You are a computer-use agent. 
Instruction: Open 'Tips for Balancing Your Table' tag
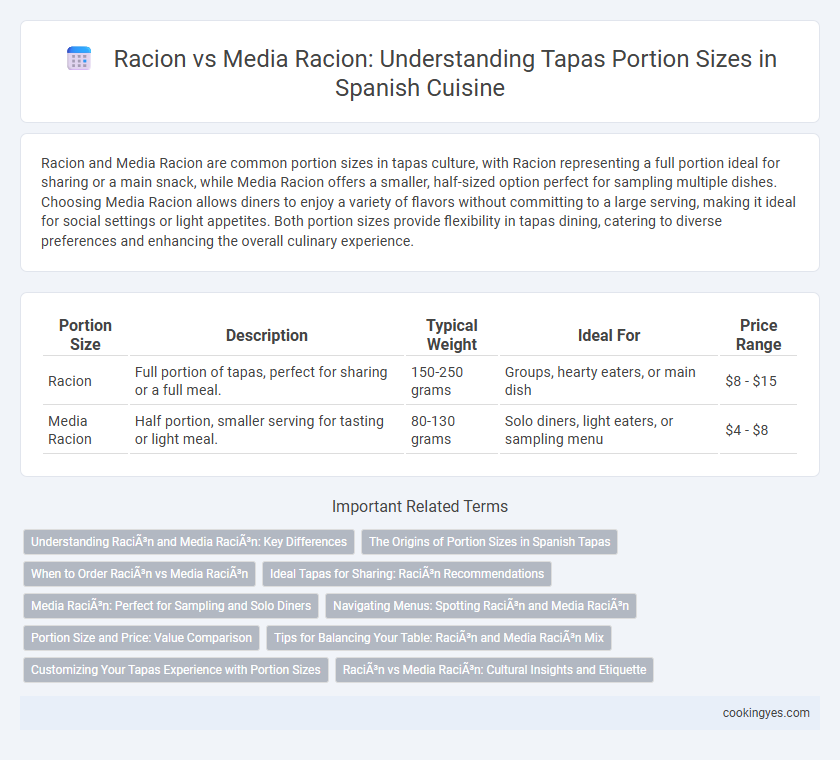(439, 638)
